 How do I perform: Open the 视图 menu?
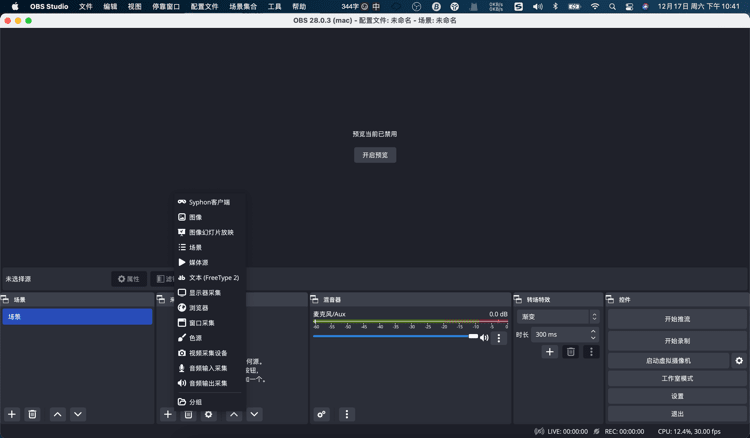point(134,7)
